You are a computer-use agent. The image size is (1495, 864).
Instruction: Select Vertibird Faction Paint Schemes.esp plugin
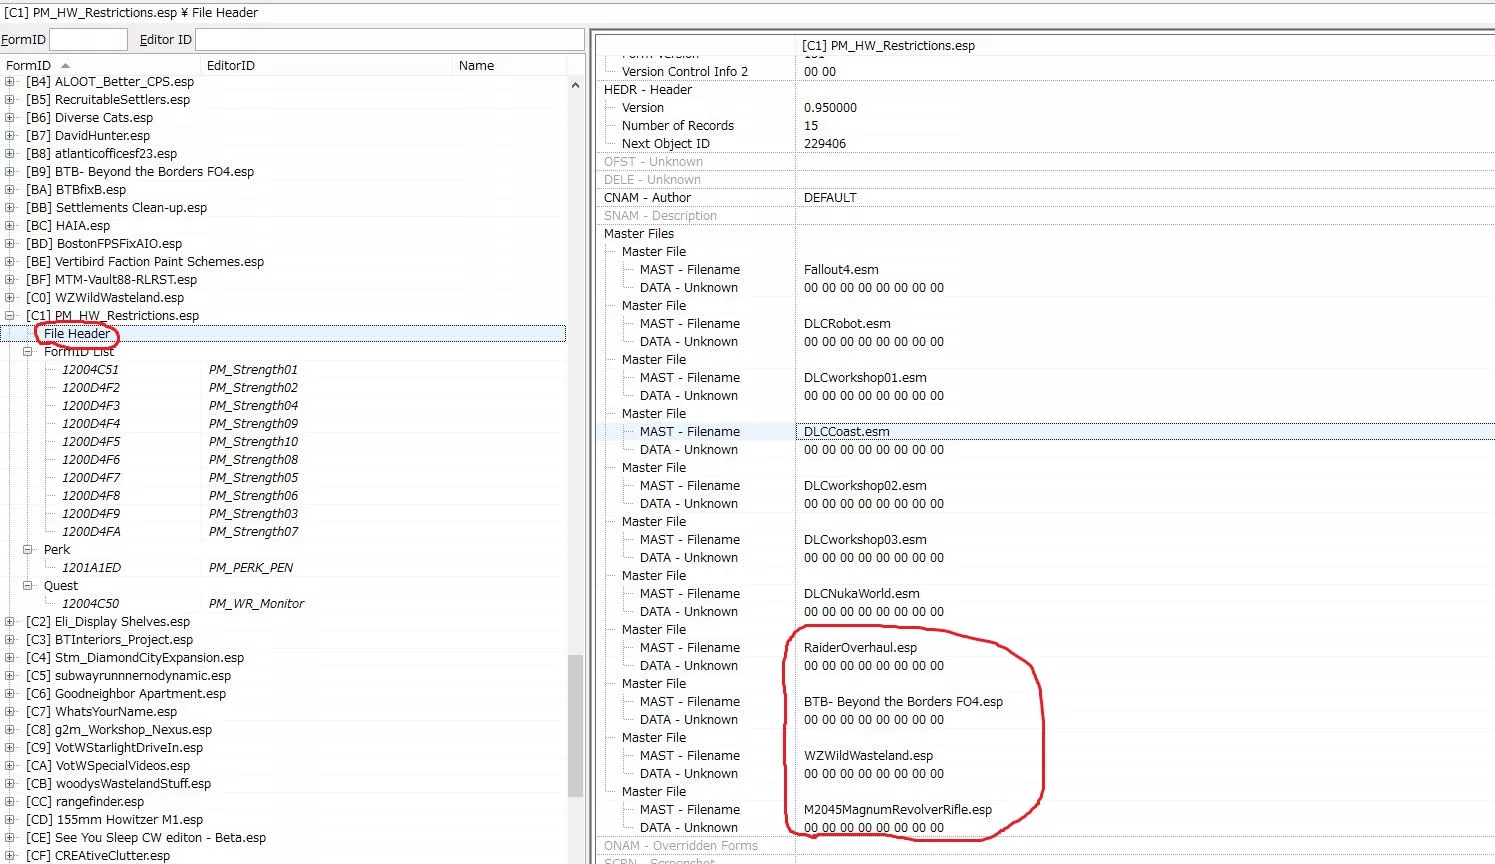pyautogui.click(x=145, y=262)
